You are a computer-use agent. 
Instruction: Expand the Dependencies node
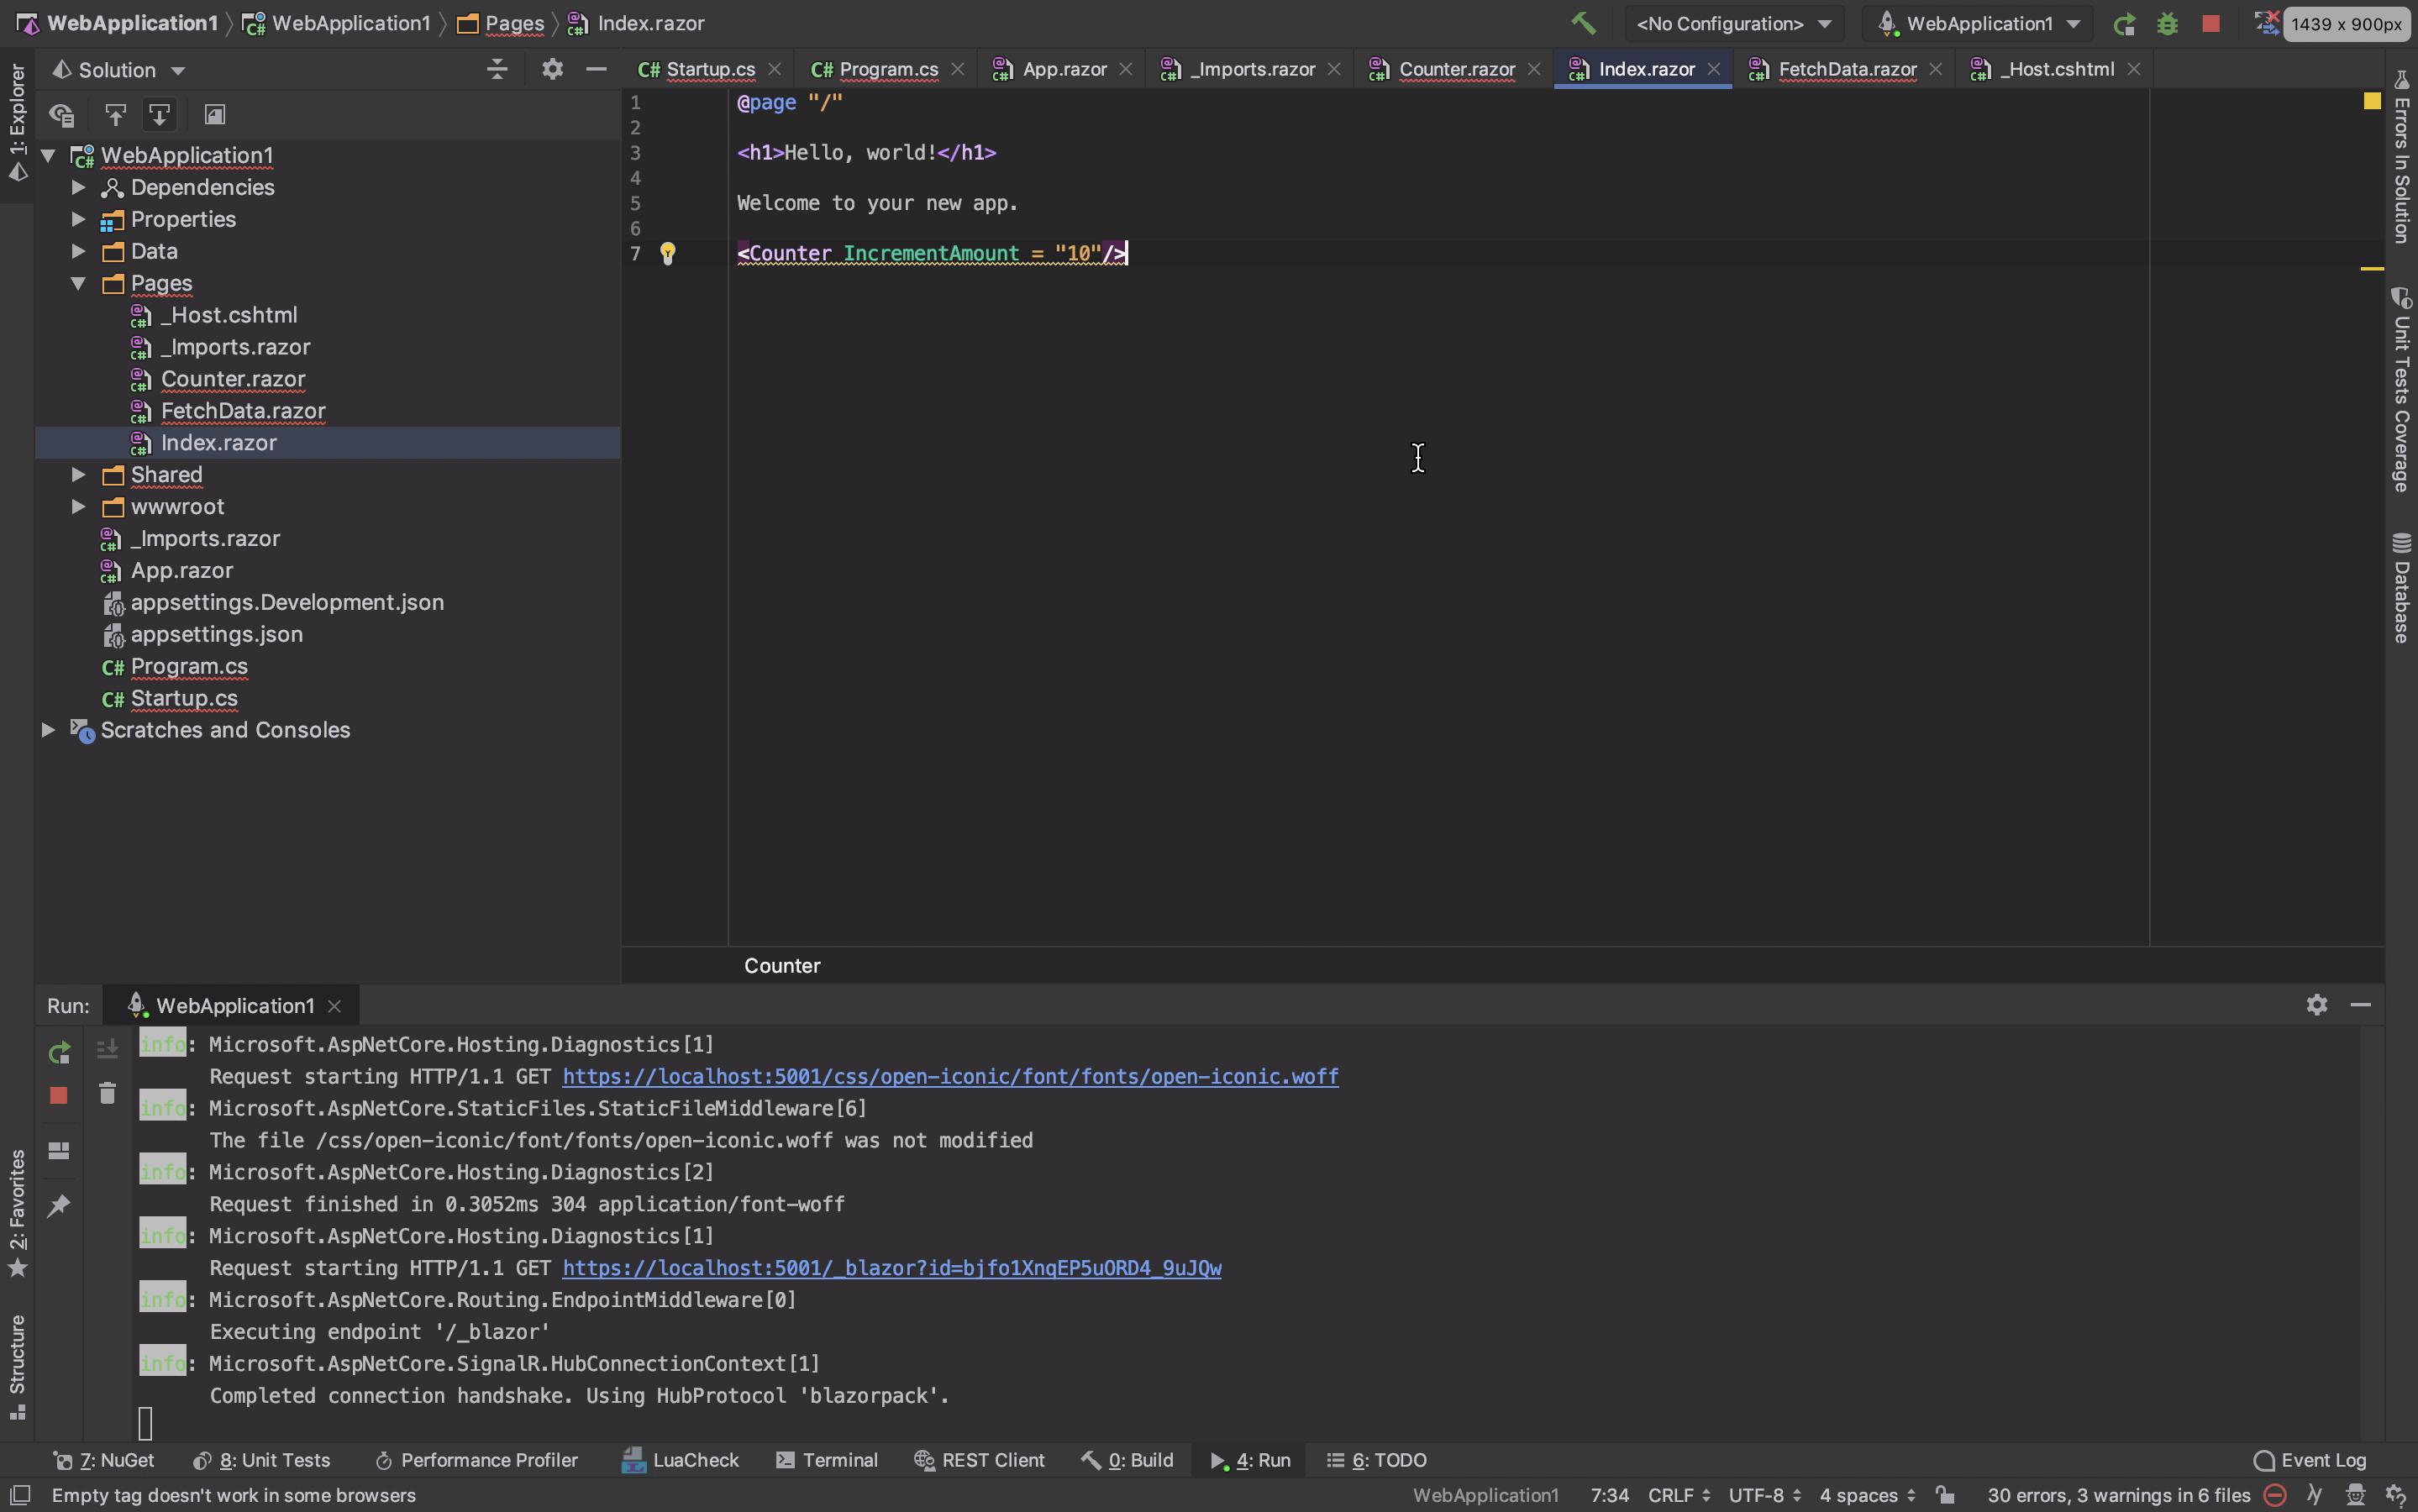[x=78, y=187]
